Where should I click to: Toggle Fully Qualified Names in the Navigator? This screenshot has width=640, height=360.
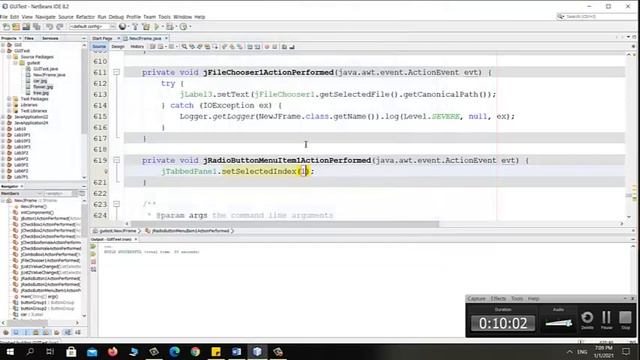(x=57, y=333)
